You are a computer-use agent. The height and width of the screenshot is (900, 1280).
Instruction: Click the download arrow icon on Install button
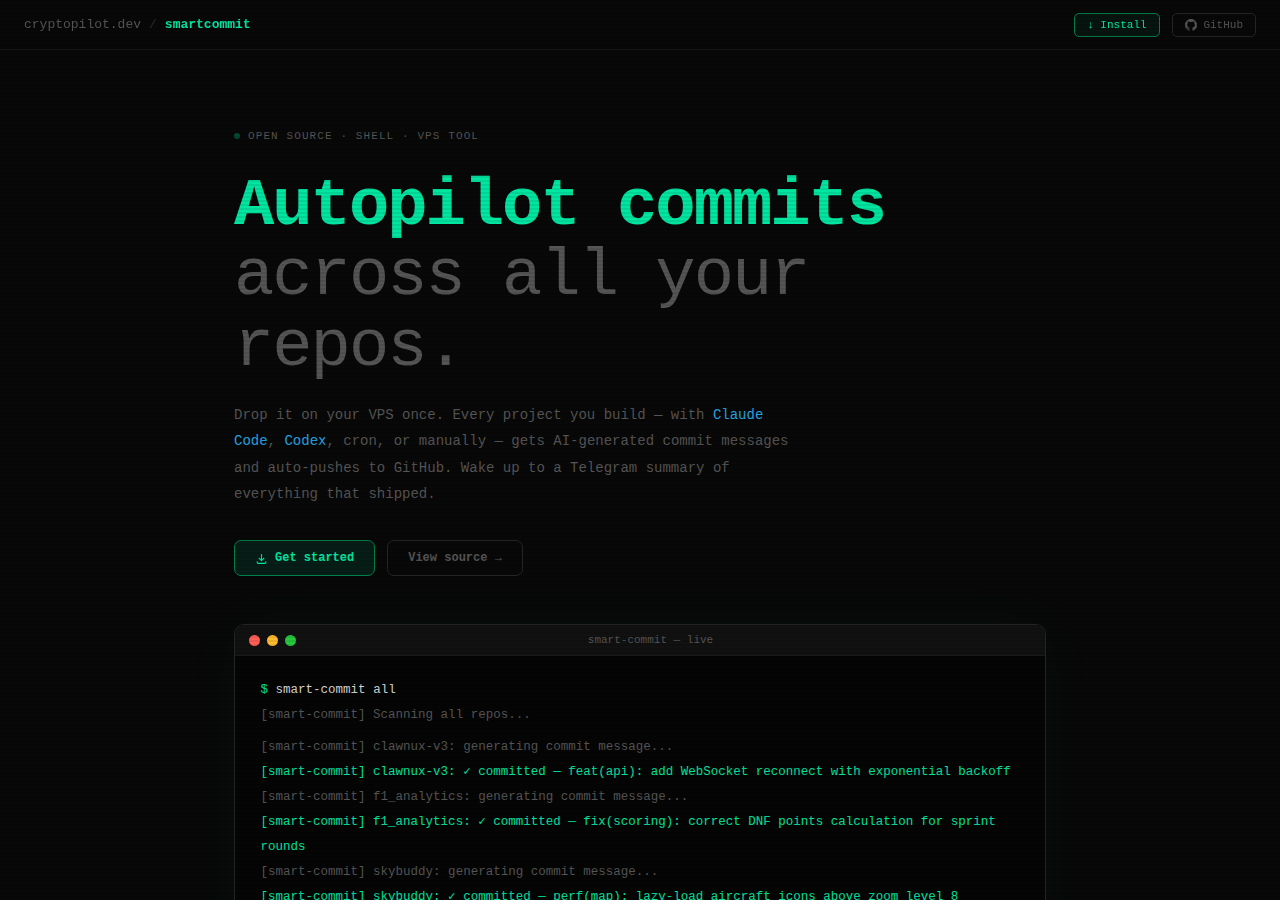(1093, 24)
